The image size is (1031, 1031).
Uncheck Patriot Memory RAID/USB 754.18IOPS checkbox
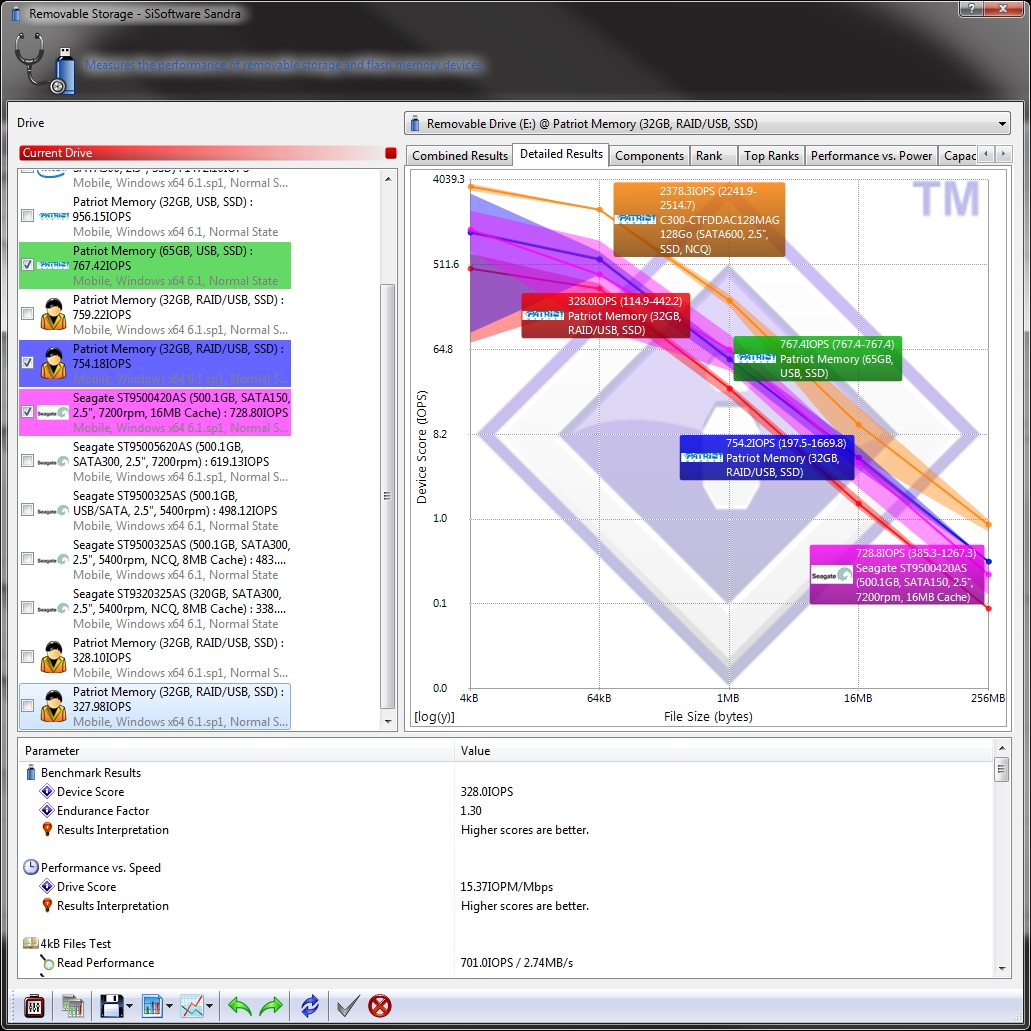tap(28, 362)
